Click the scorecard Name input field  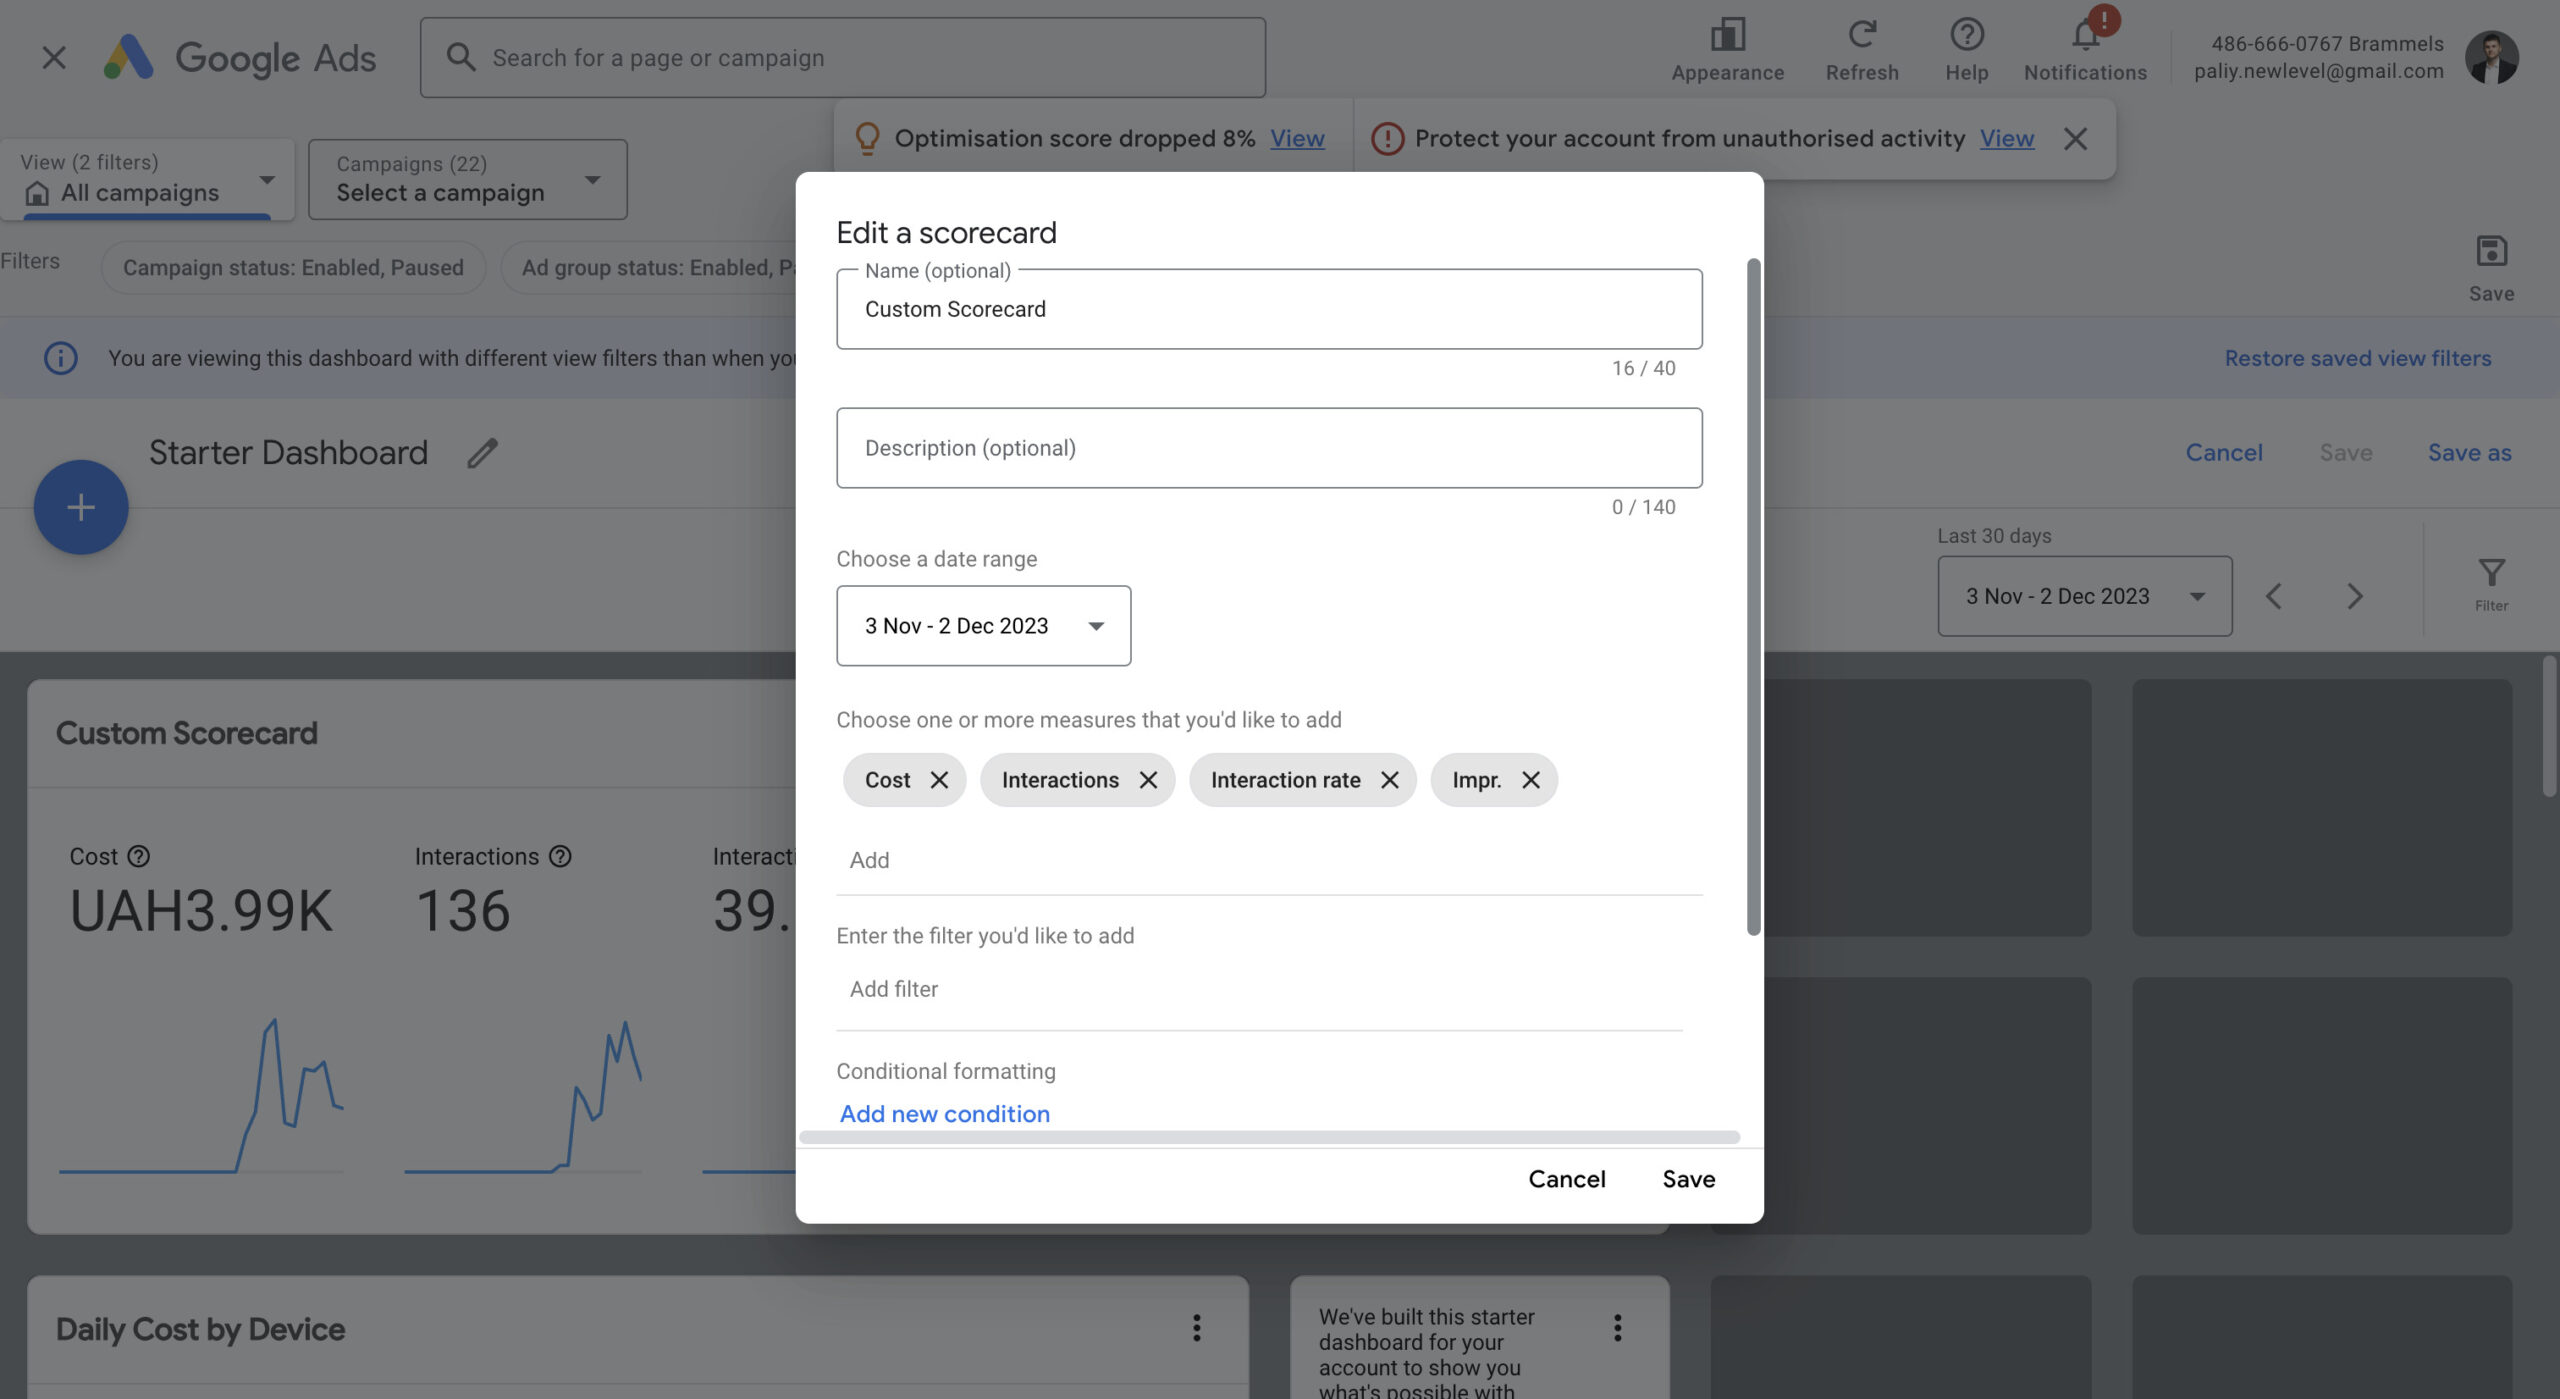tap(1268, 310)
